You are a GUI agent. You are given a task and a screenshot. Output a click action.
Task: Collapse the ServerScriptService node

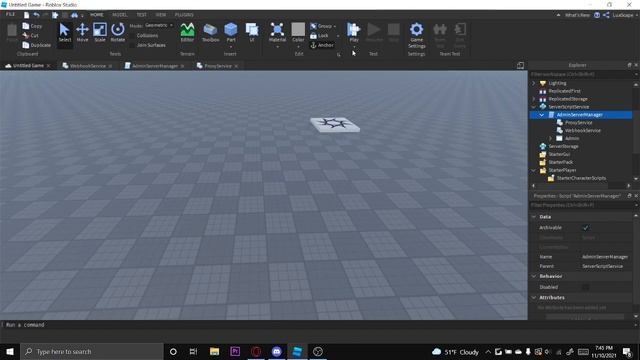533,107
